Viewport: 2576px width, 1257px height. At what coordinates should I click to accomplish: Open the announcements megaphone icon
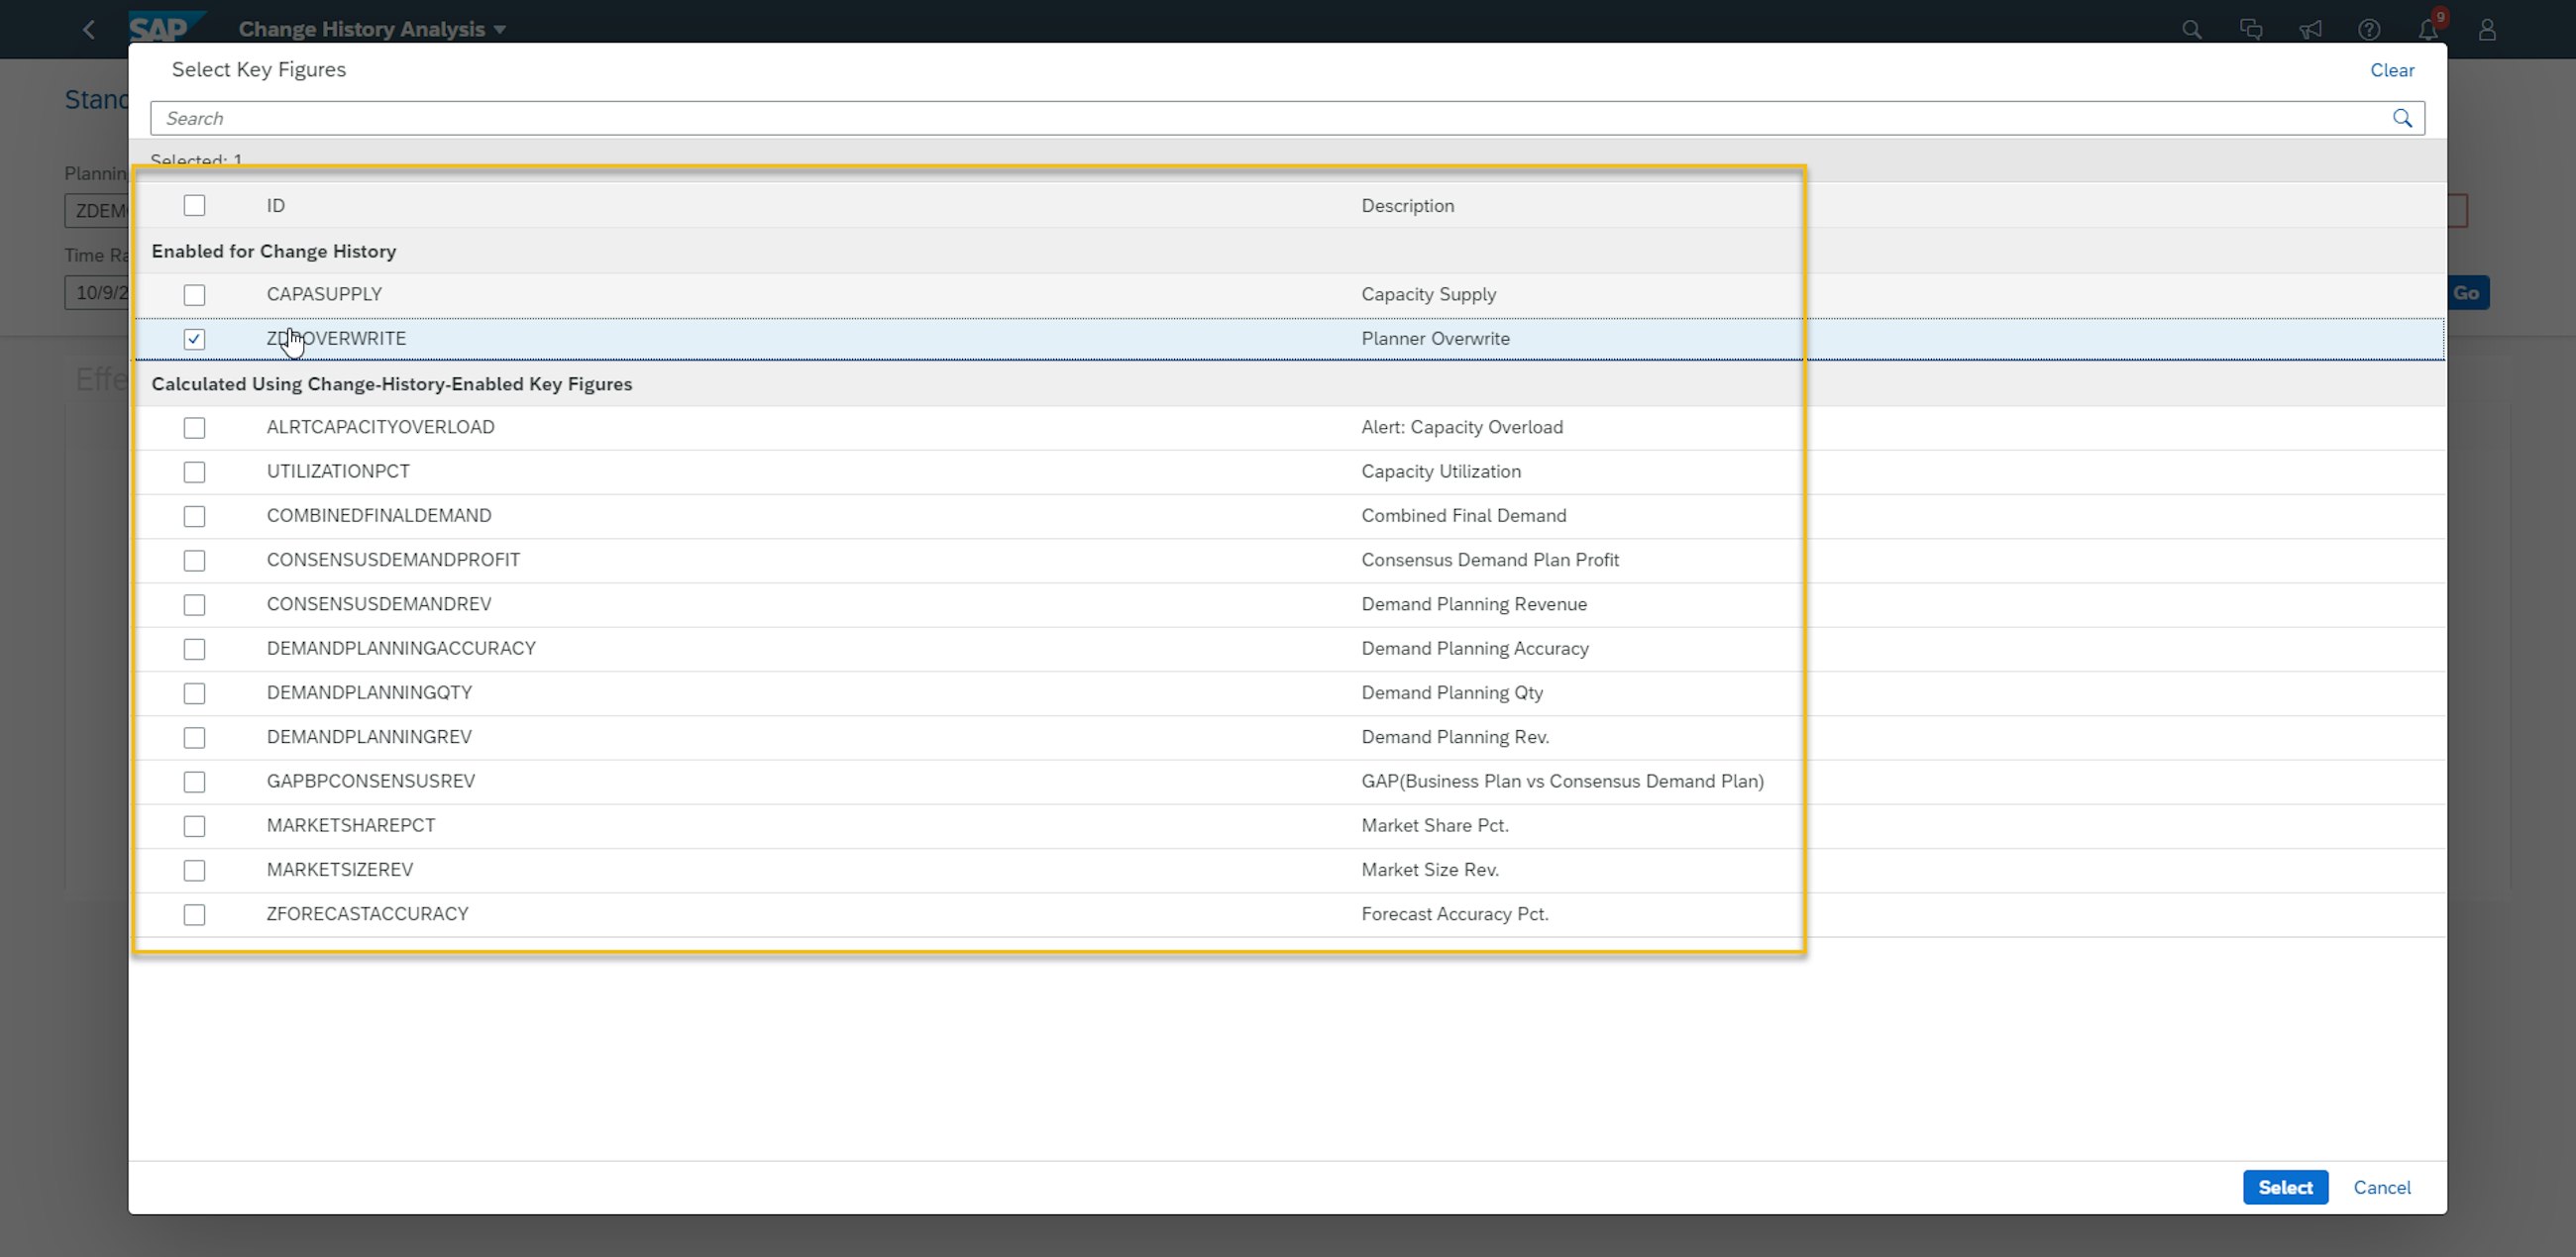[x=2310, y=30]
